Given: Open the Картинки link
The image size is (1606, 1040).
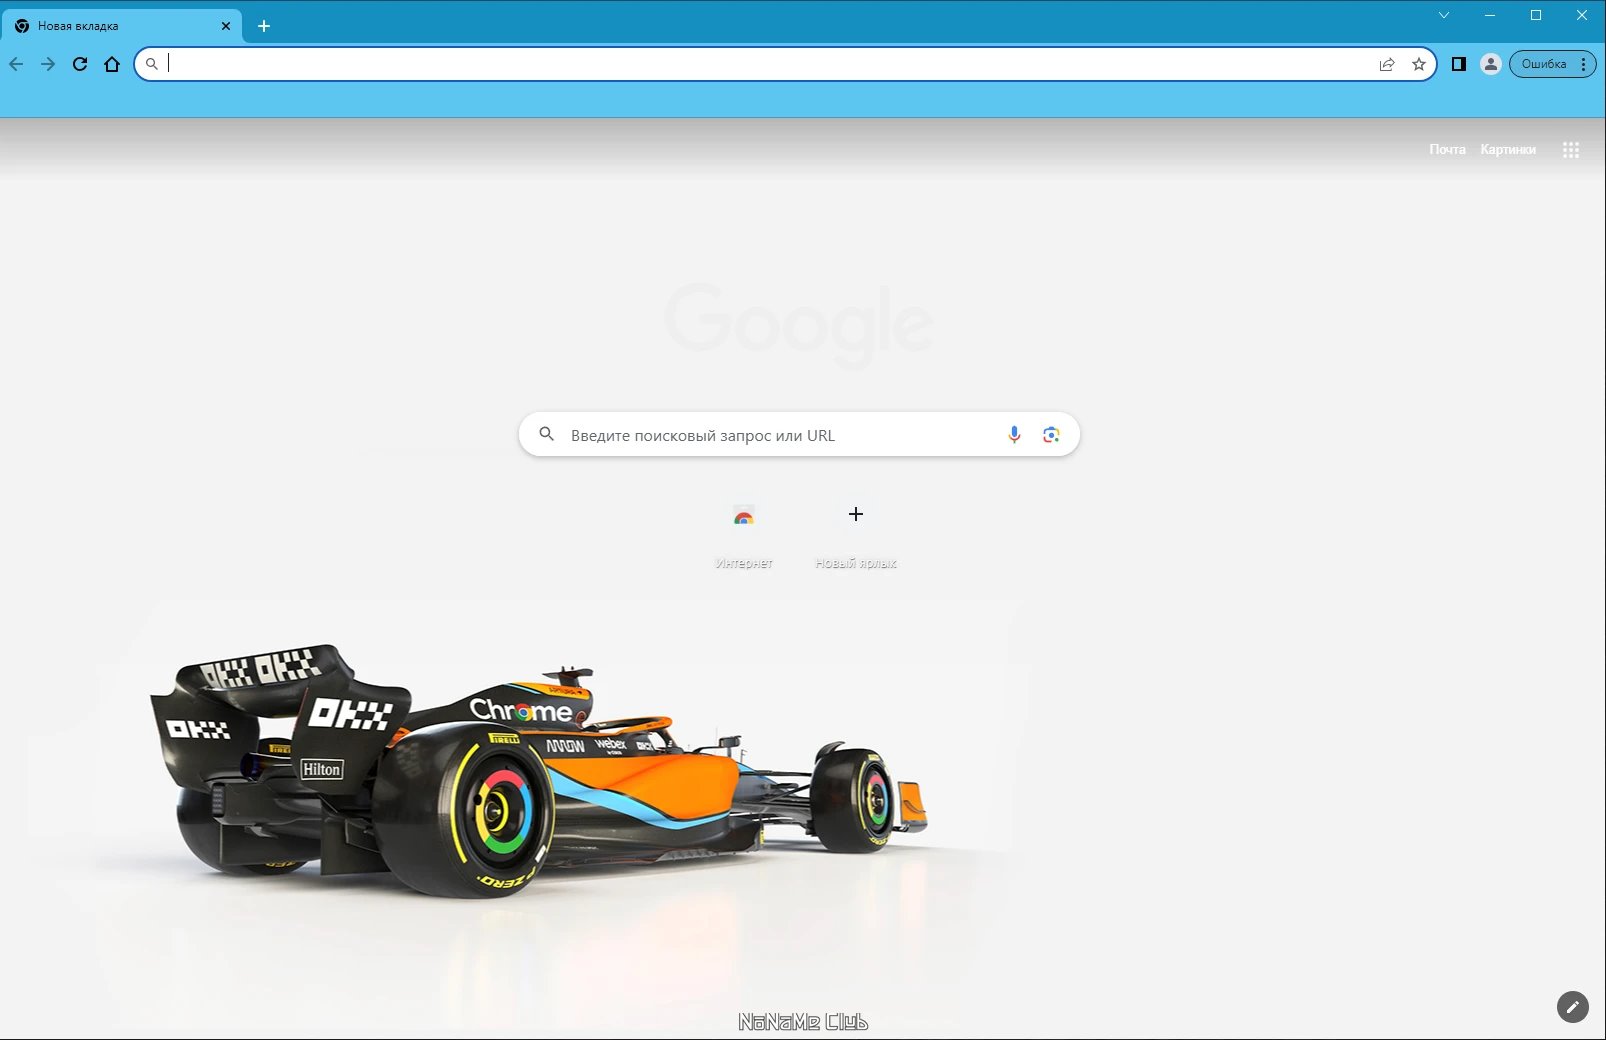Looking at the screenshot, I should tap(1508, 149).
